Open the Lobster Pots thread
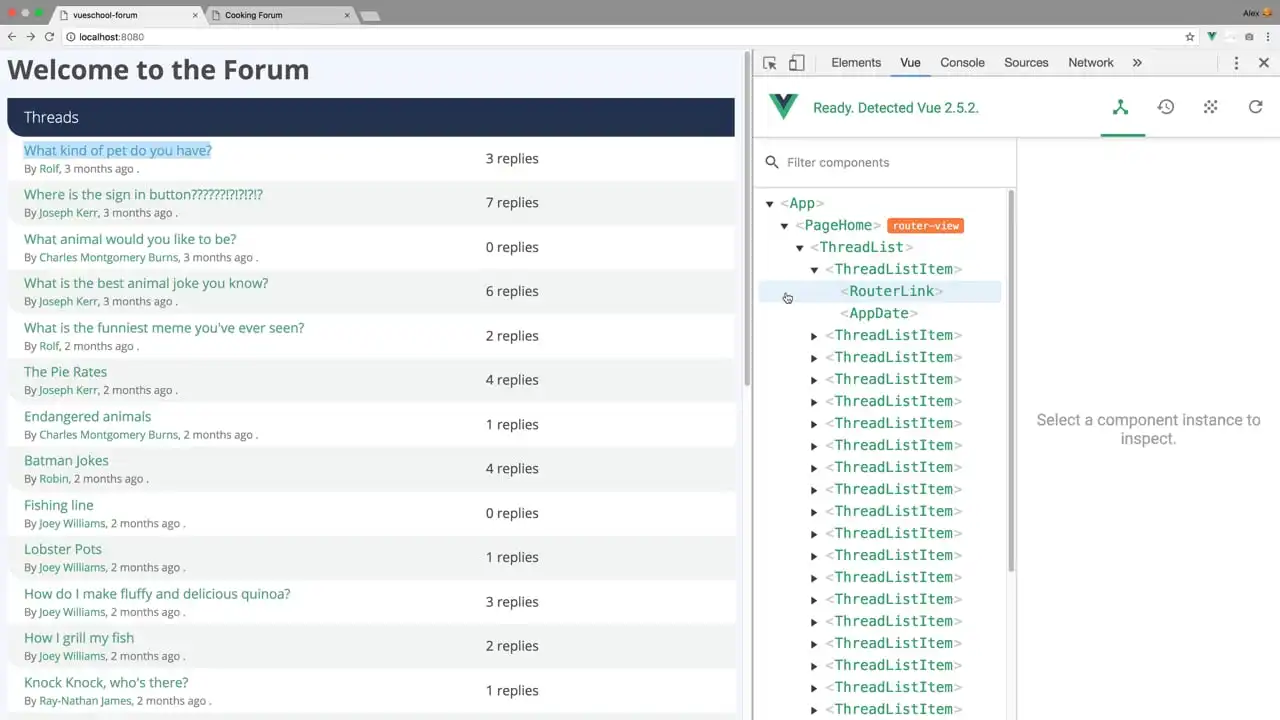 click(x=63, y=549)
